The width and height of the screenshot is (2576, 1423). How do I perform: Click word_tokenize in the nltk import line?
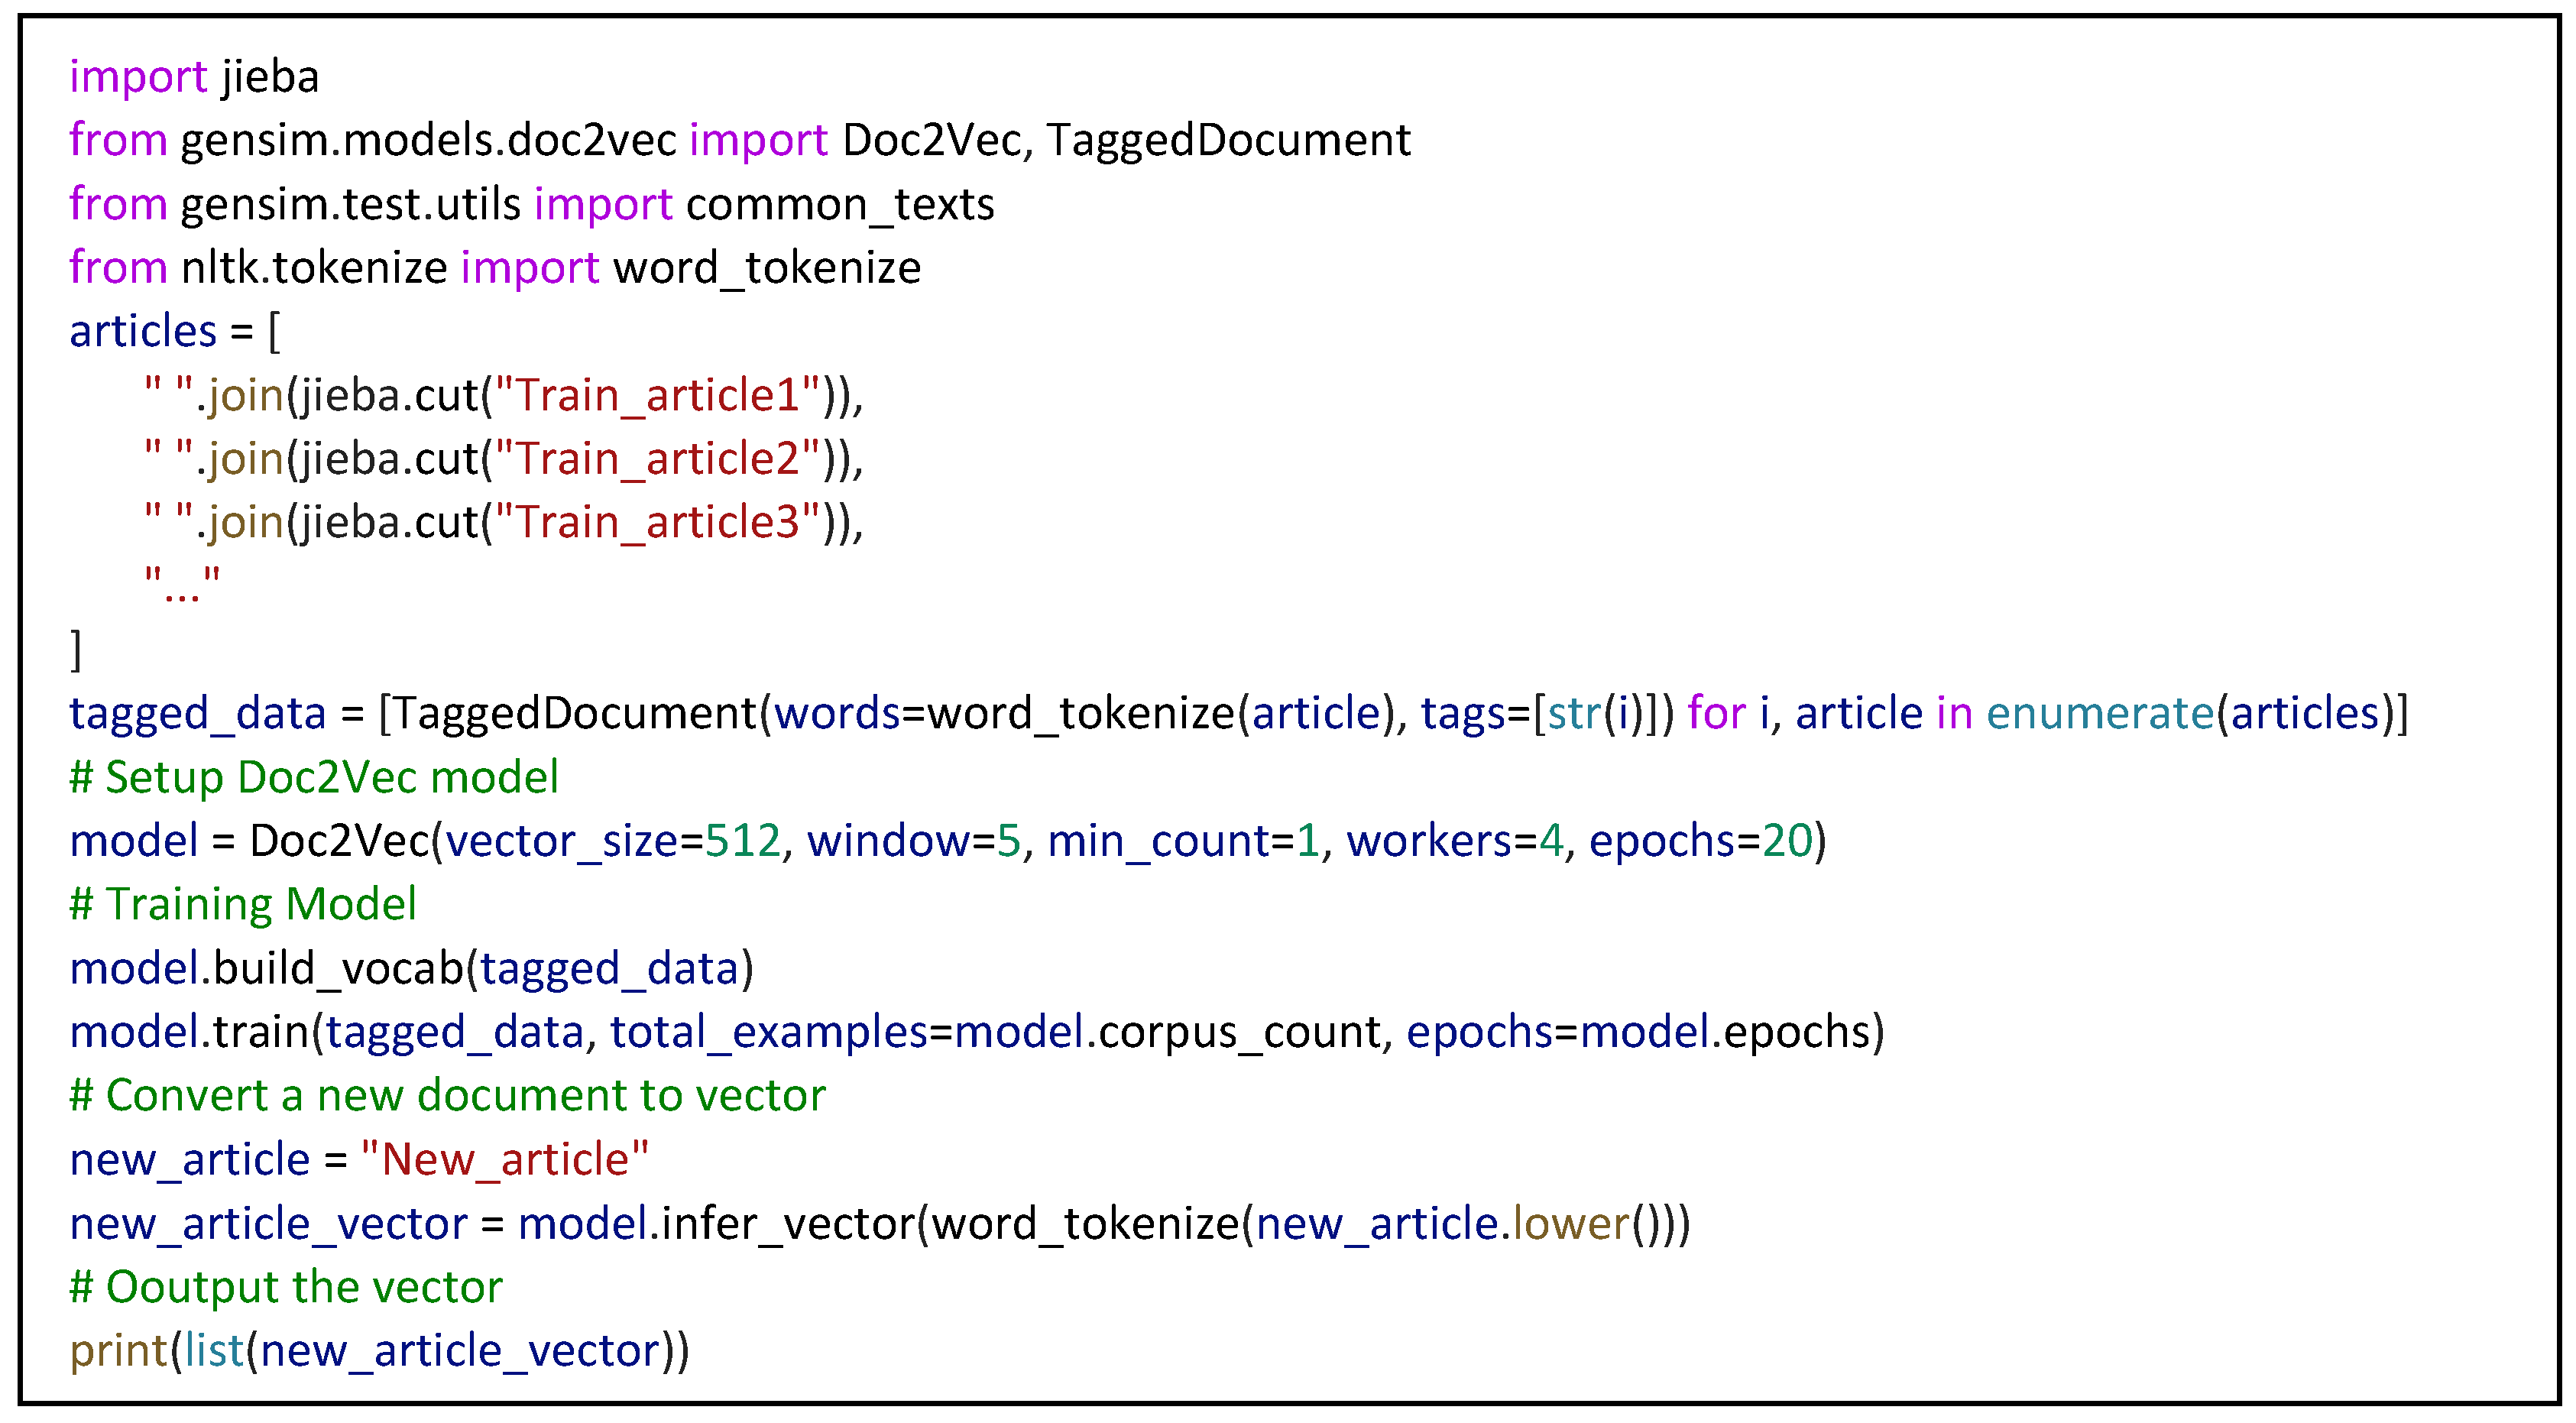(767, 268)
